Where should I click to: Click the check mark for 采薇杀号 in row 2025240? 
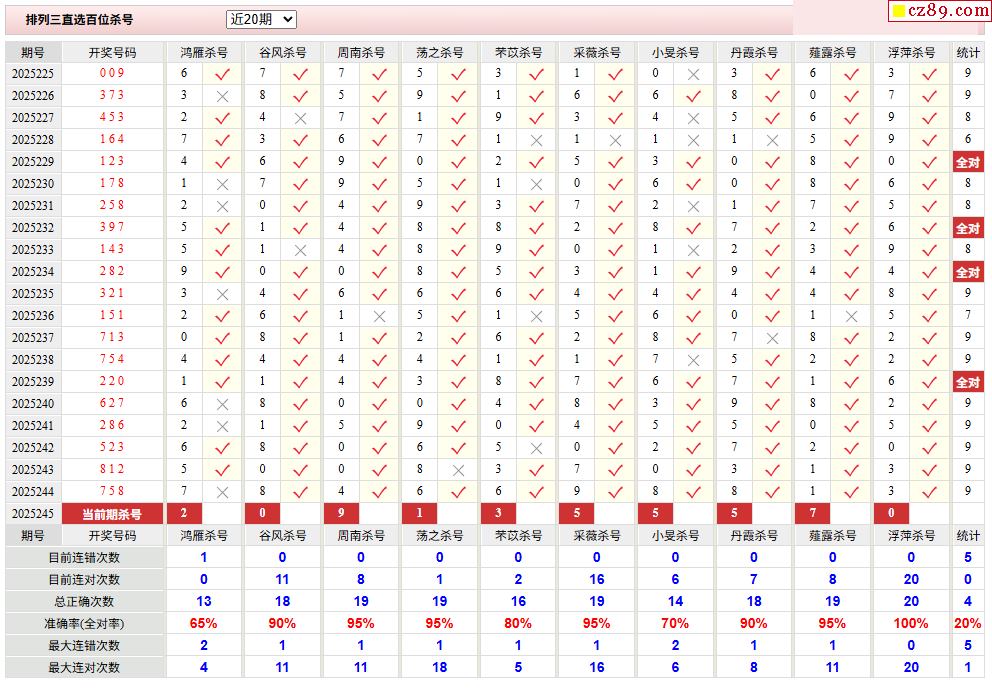(615, 405)
